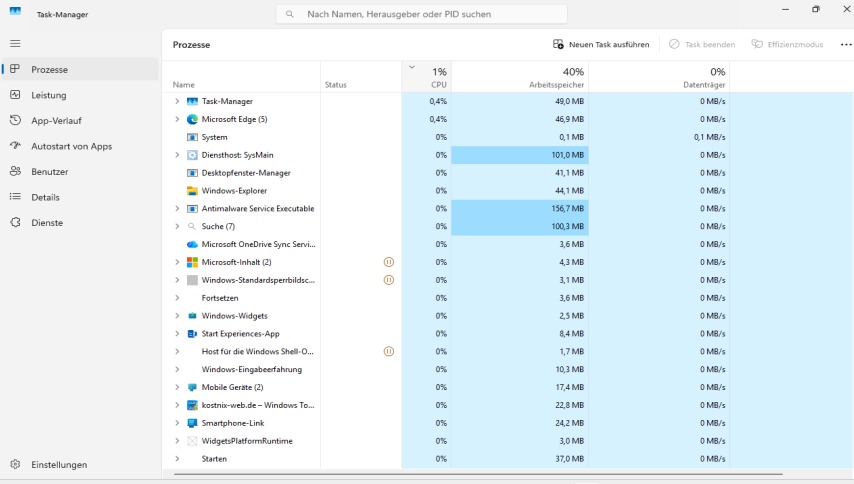Image resolution: width=854 pixels, height=484 pixels.
Task: Click the App-Verlauf history icon
Action: pyautogui.click(x=15, y=120)
